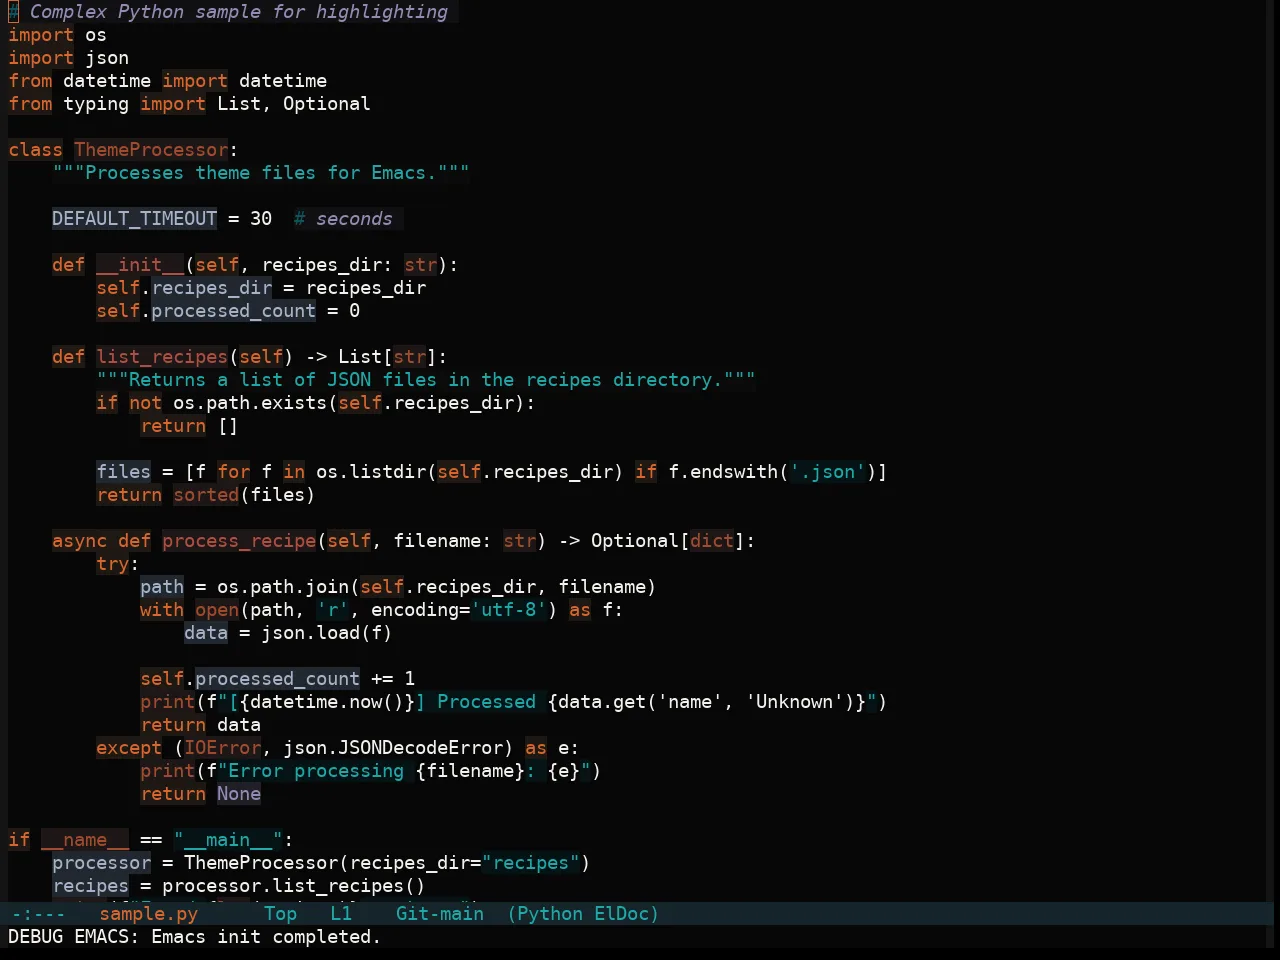
Task: Click the "__main__" string
Action: coord(228,840)
